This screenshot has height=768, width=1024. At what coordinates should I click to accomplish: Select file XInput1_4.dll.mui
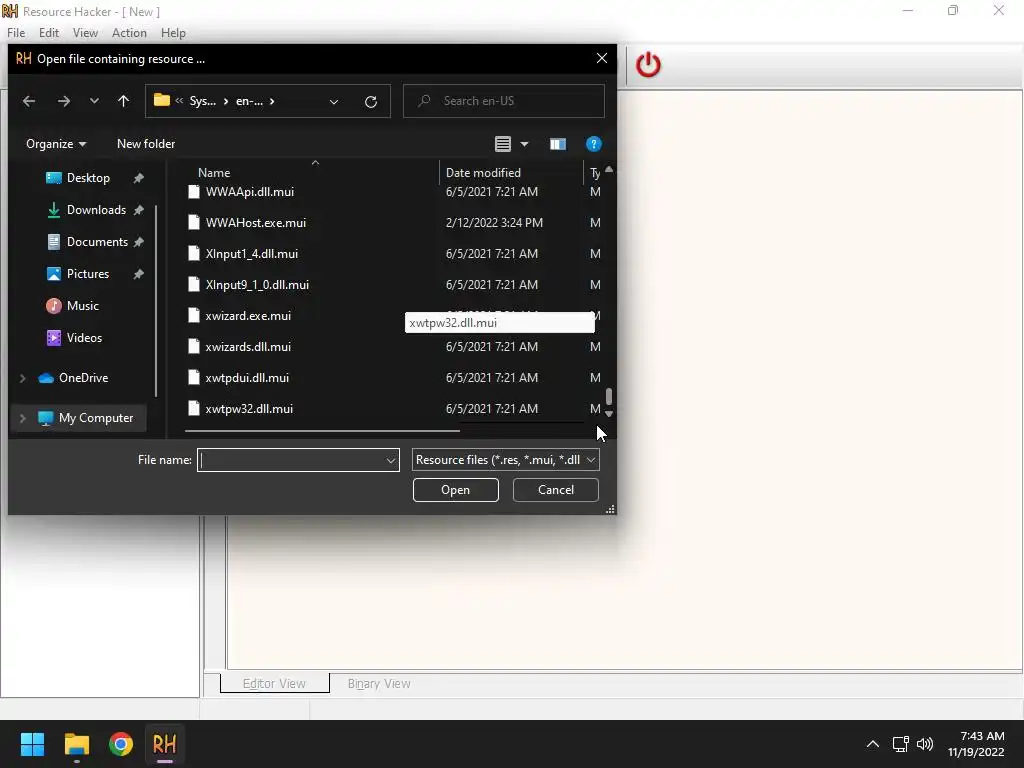(x=251, y=253)
